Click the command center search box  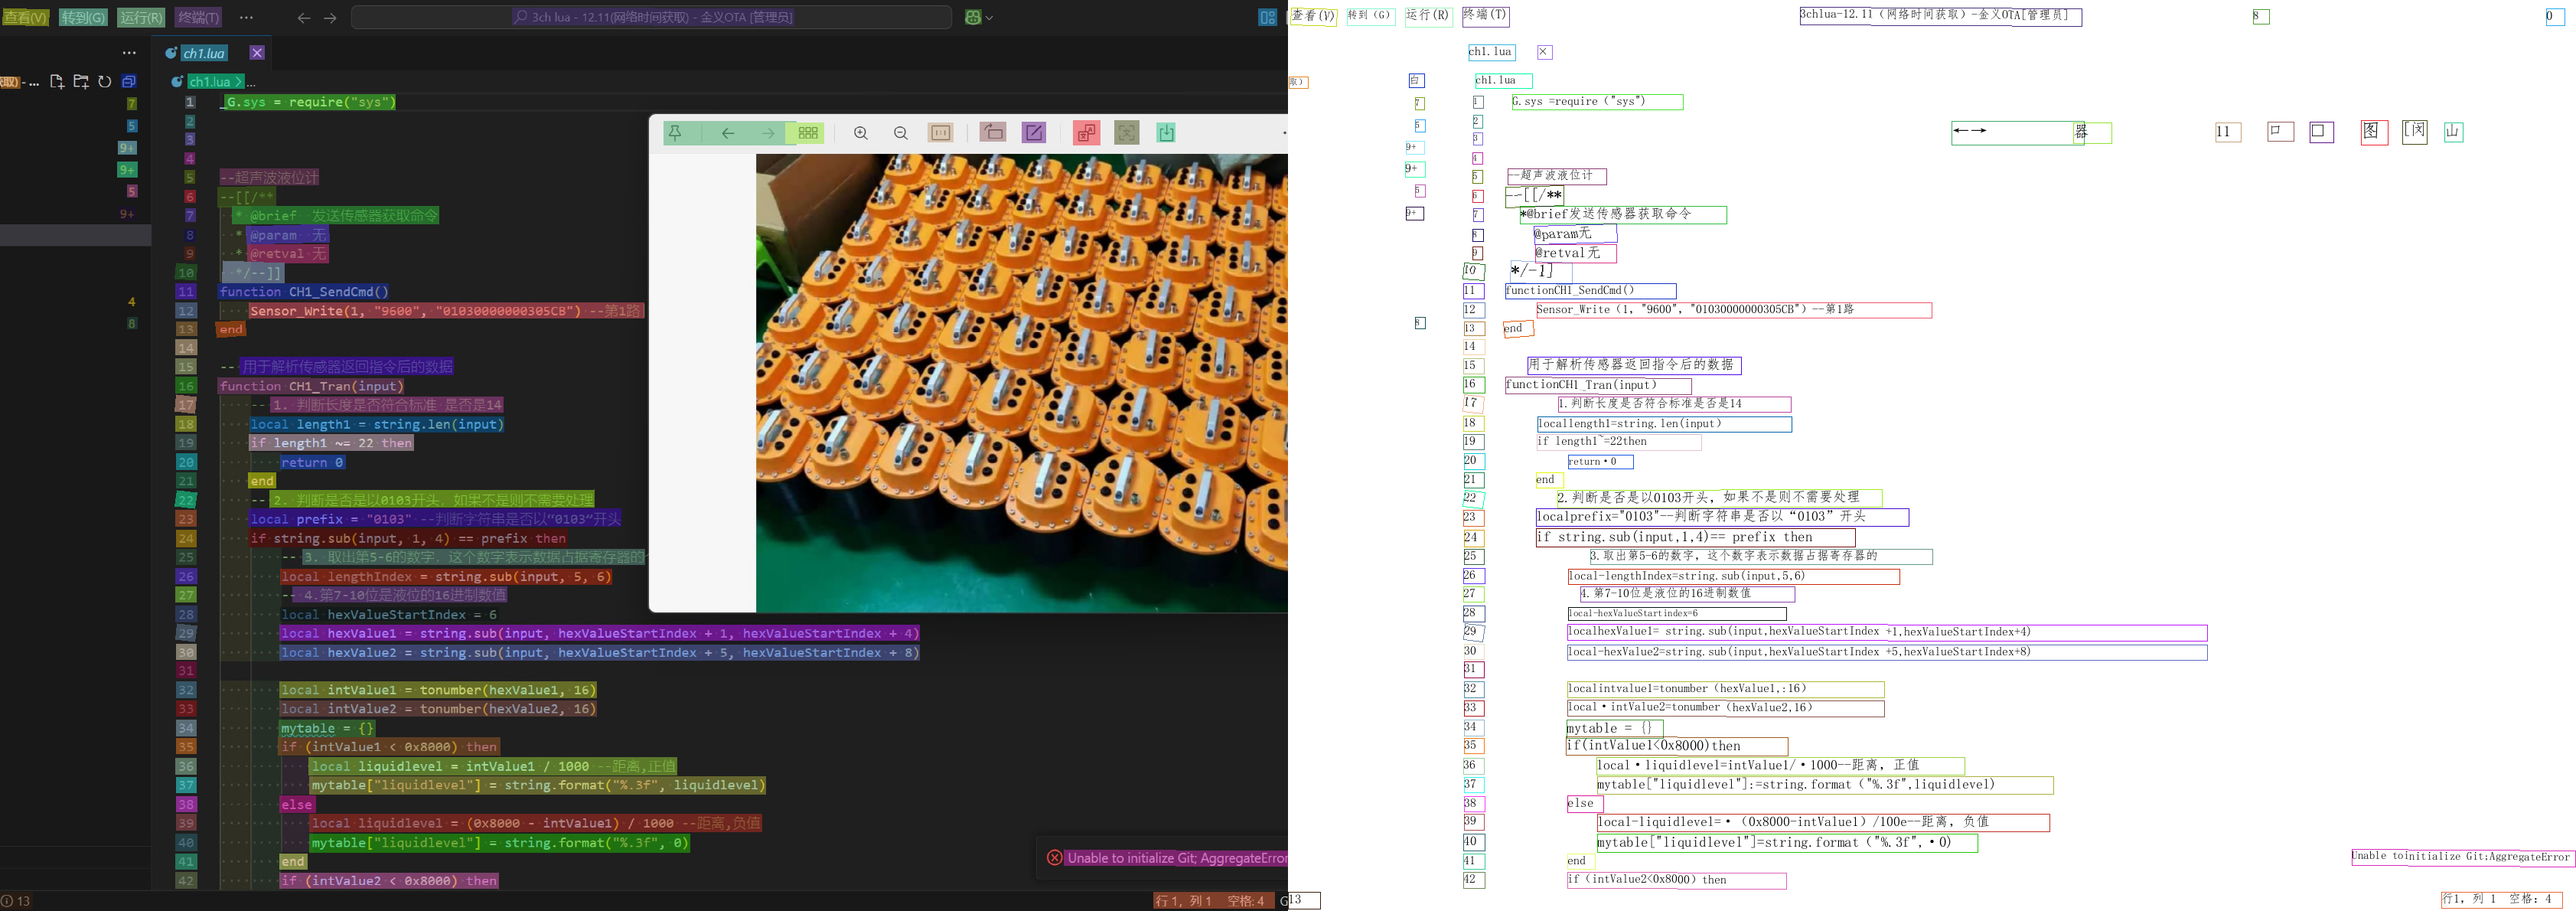click(x=651, y=17)
